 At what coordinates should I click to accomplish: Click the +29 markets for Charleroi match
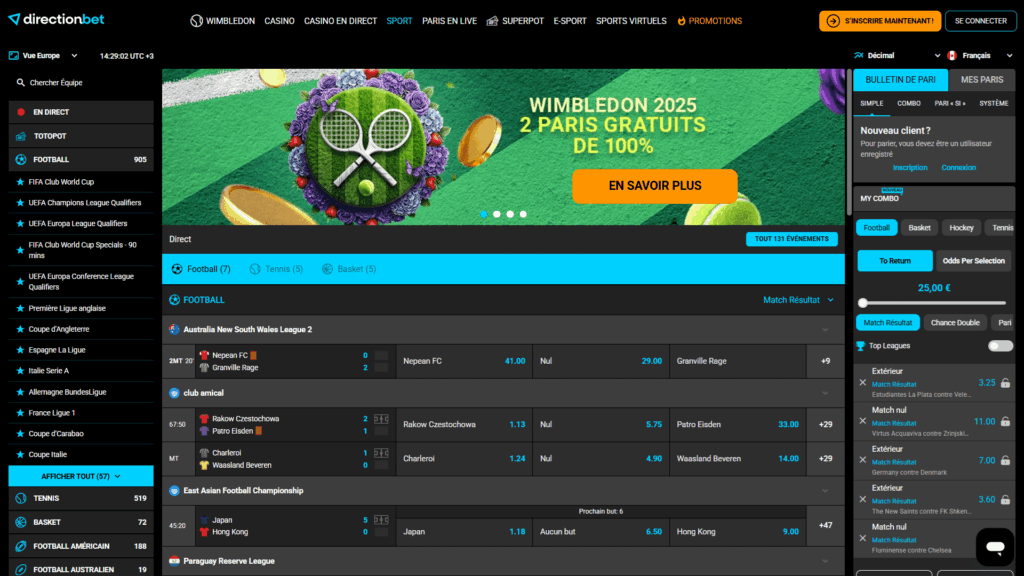[825, 458]
